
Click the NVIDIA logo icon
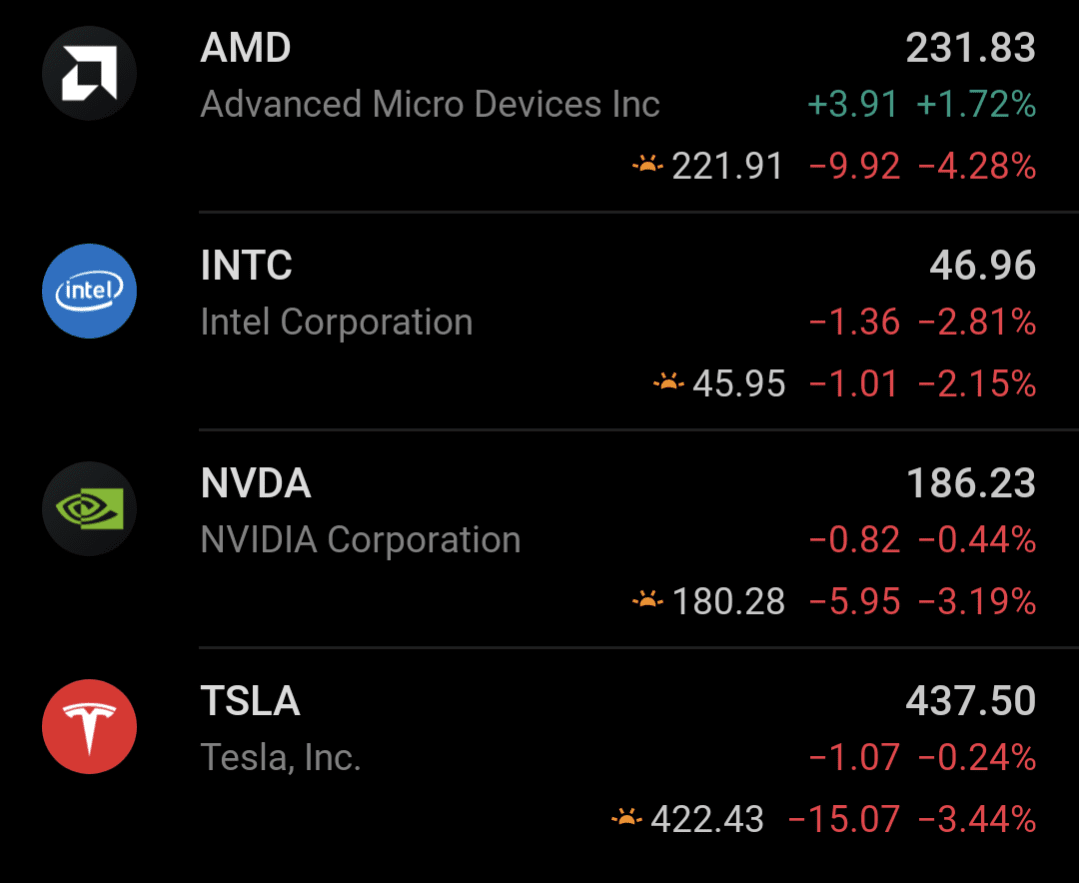89,509
